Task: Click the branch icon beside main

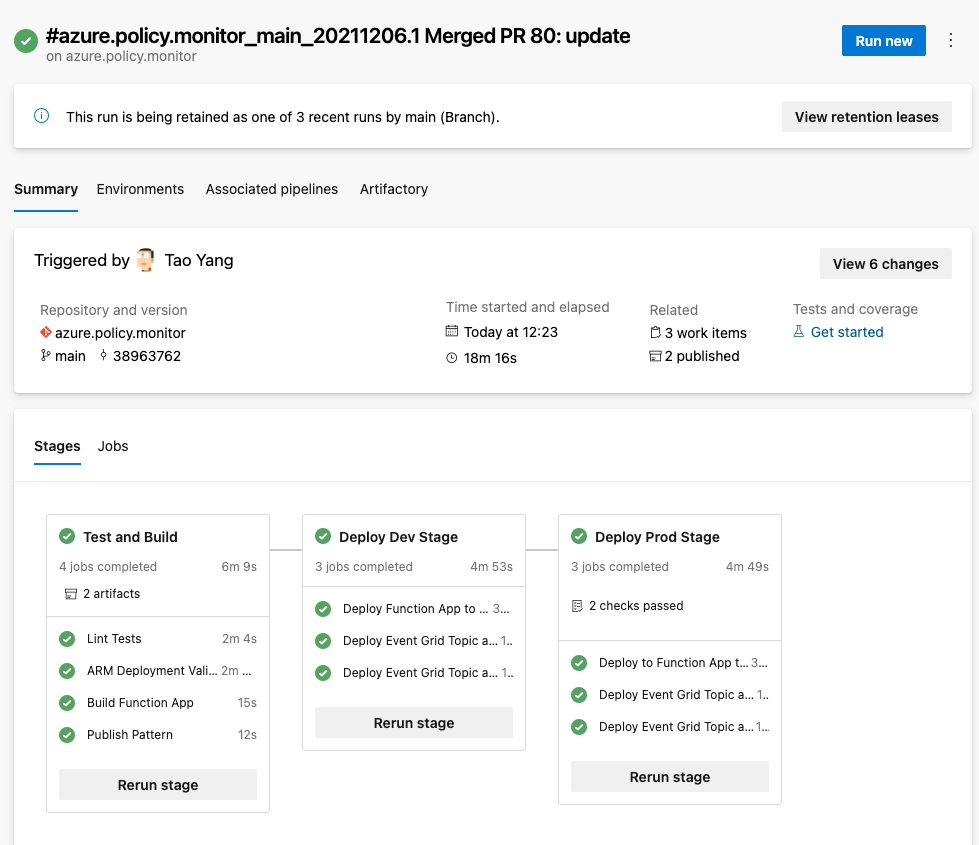Action: pyautogui.click(x=46, y=355)
